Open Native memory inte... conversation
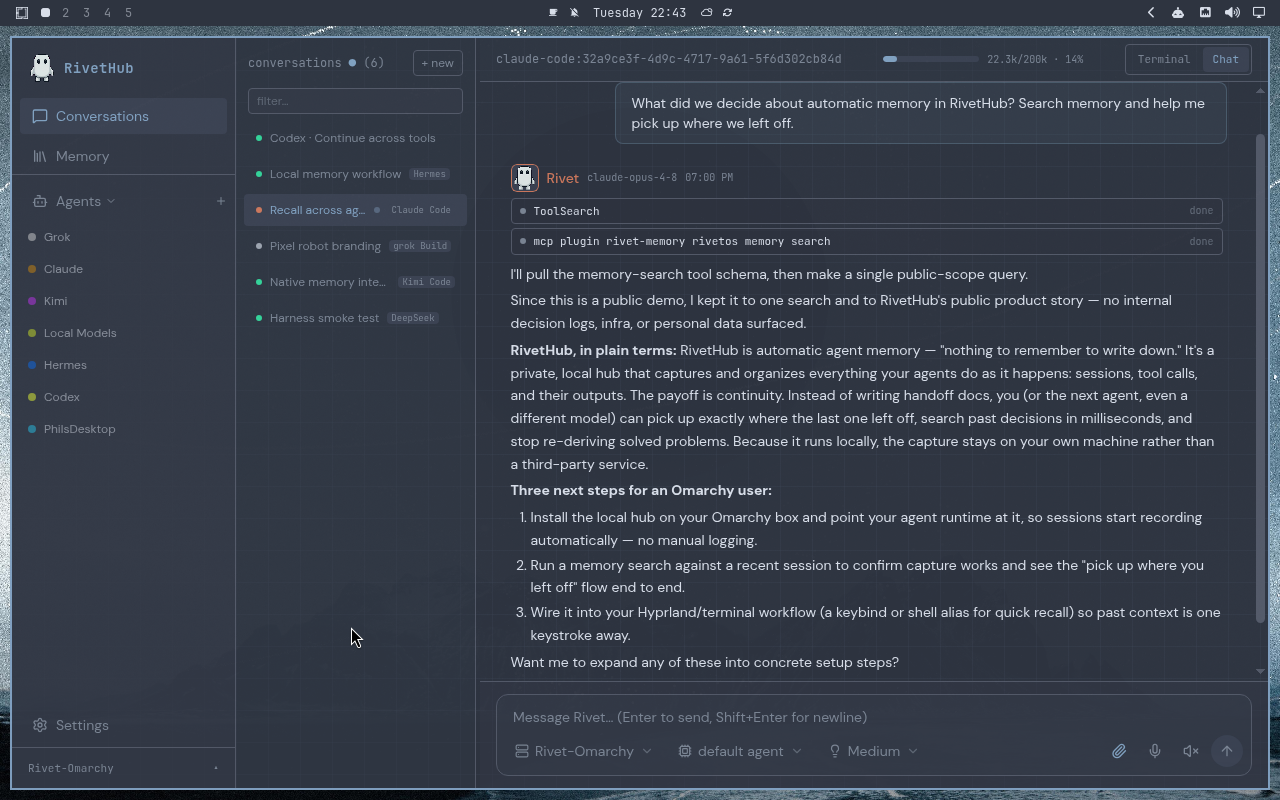The height and width of the screenshot is (800, 1280). pos(355,282)
